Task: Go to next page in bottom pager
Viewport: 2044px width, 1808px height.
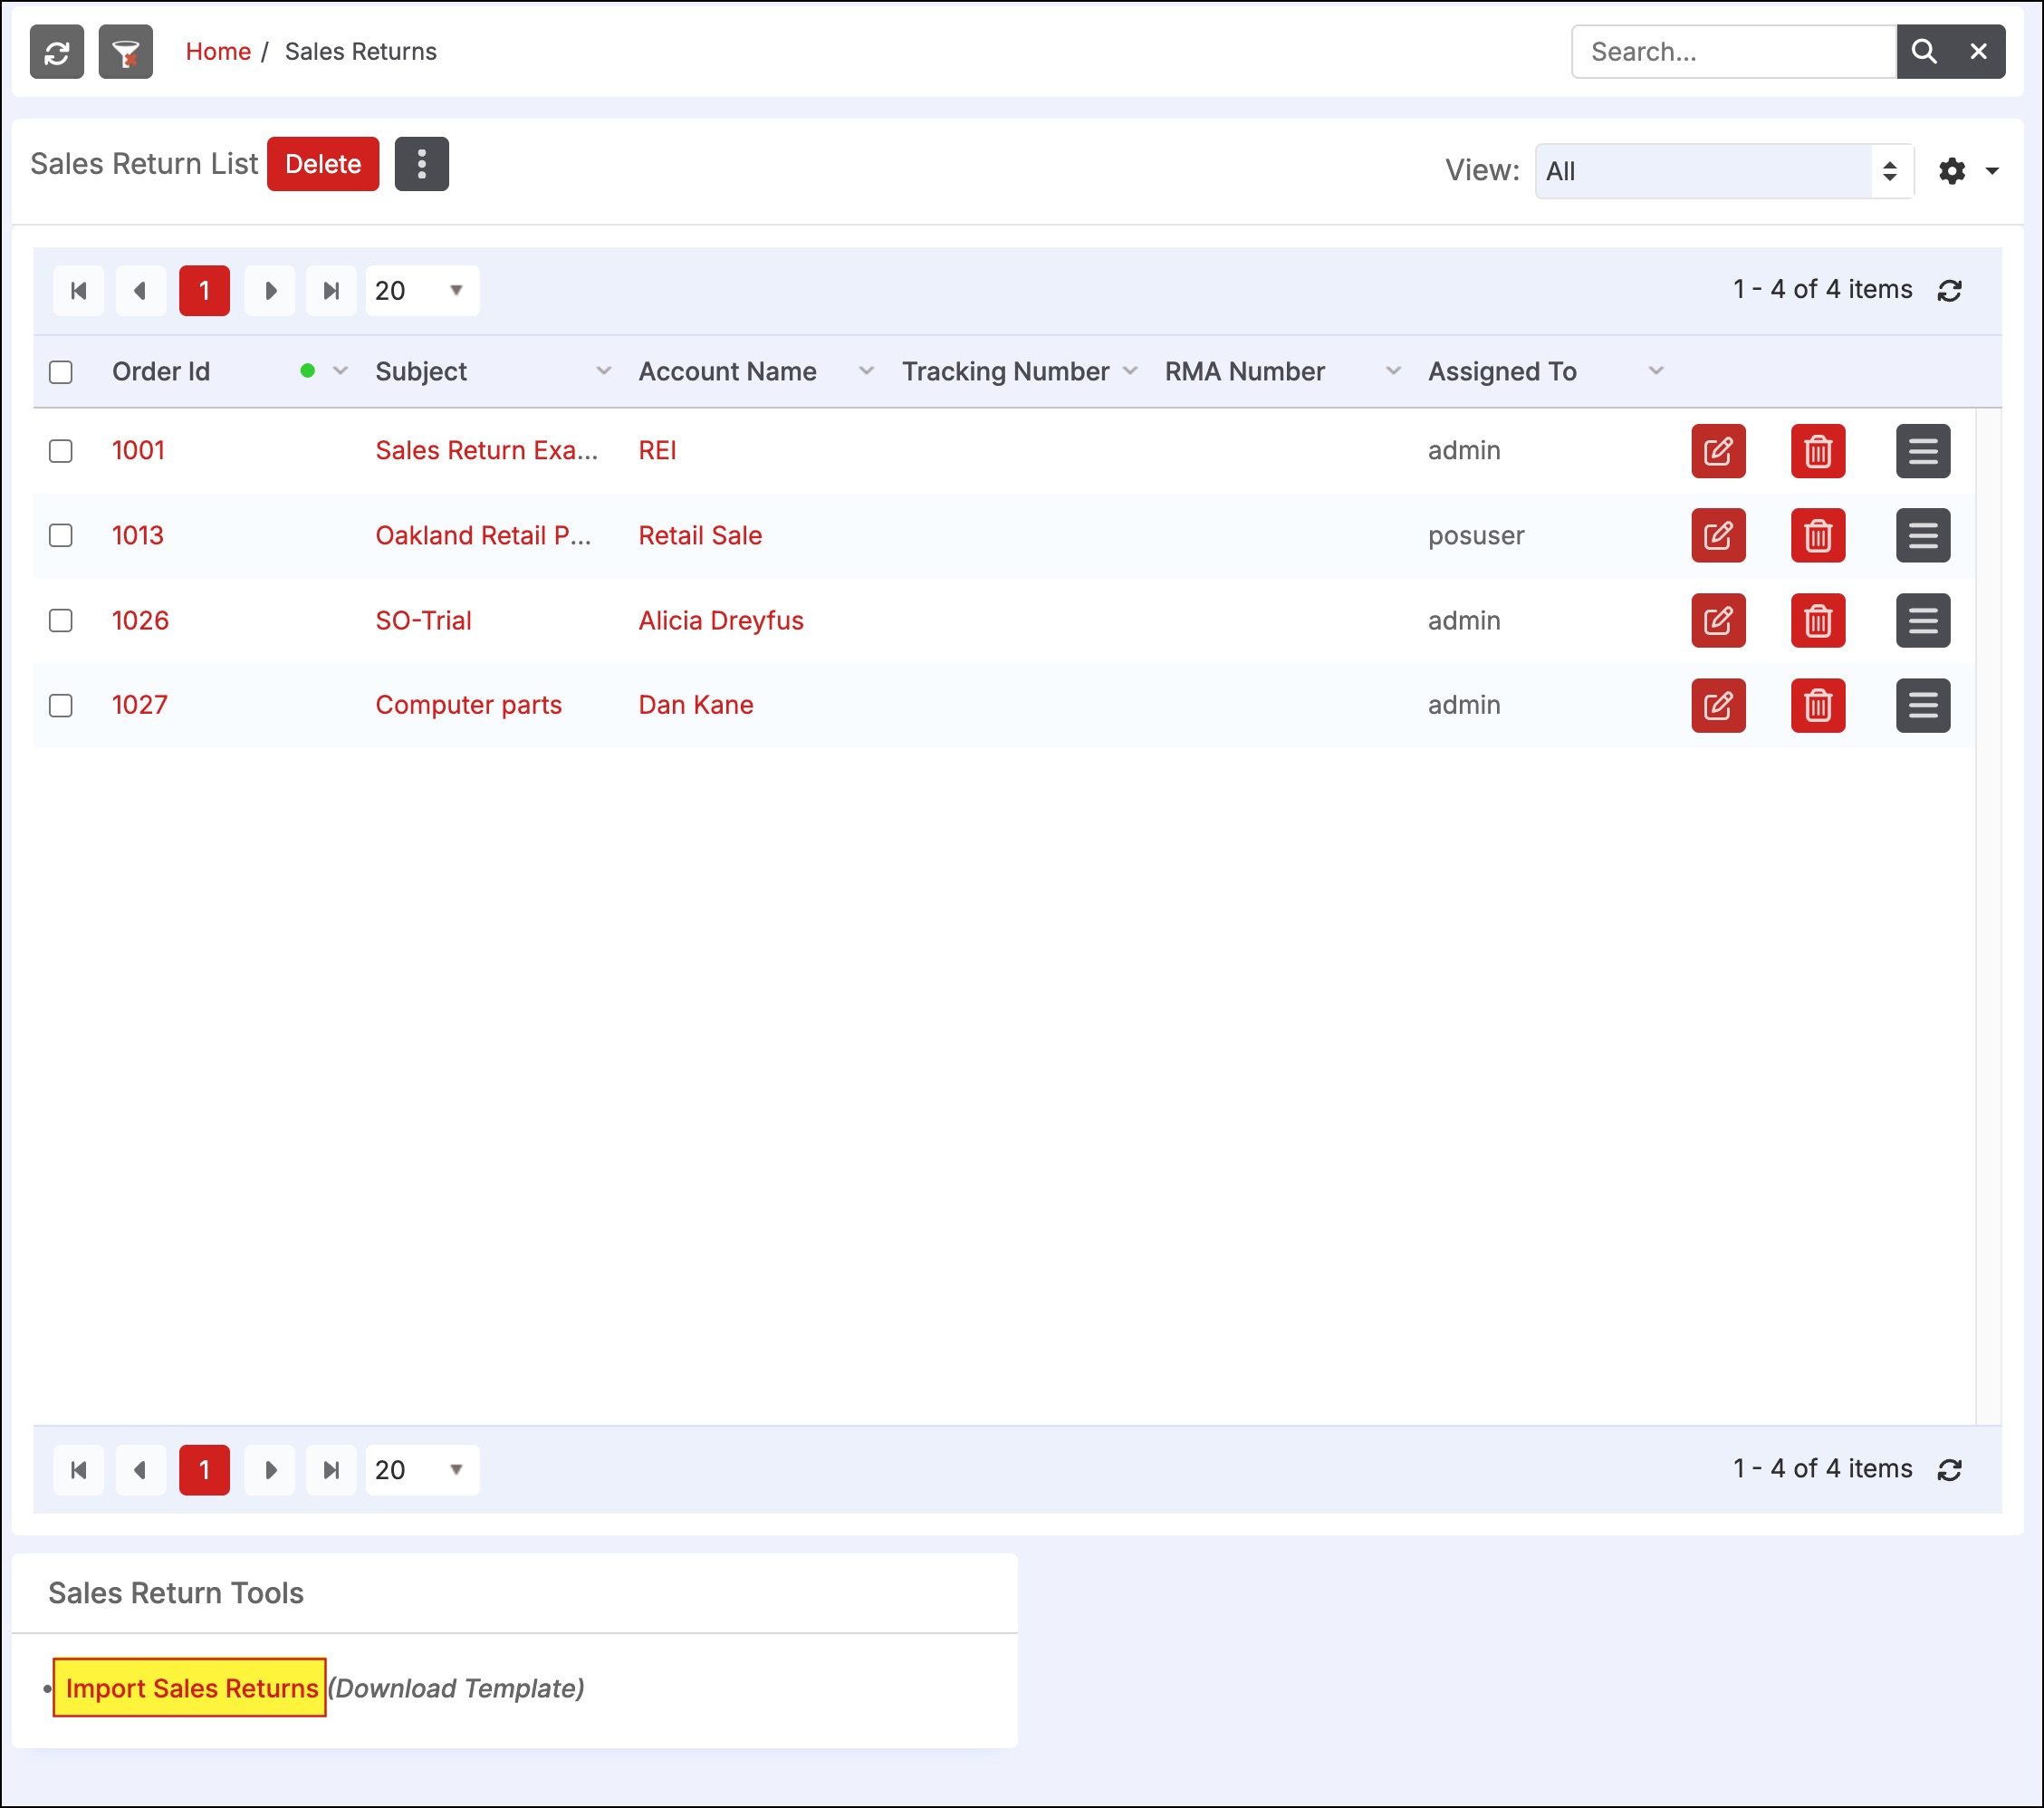Action: tap(270, 1470)
